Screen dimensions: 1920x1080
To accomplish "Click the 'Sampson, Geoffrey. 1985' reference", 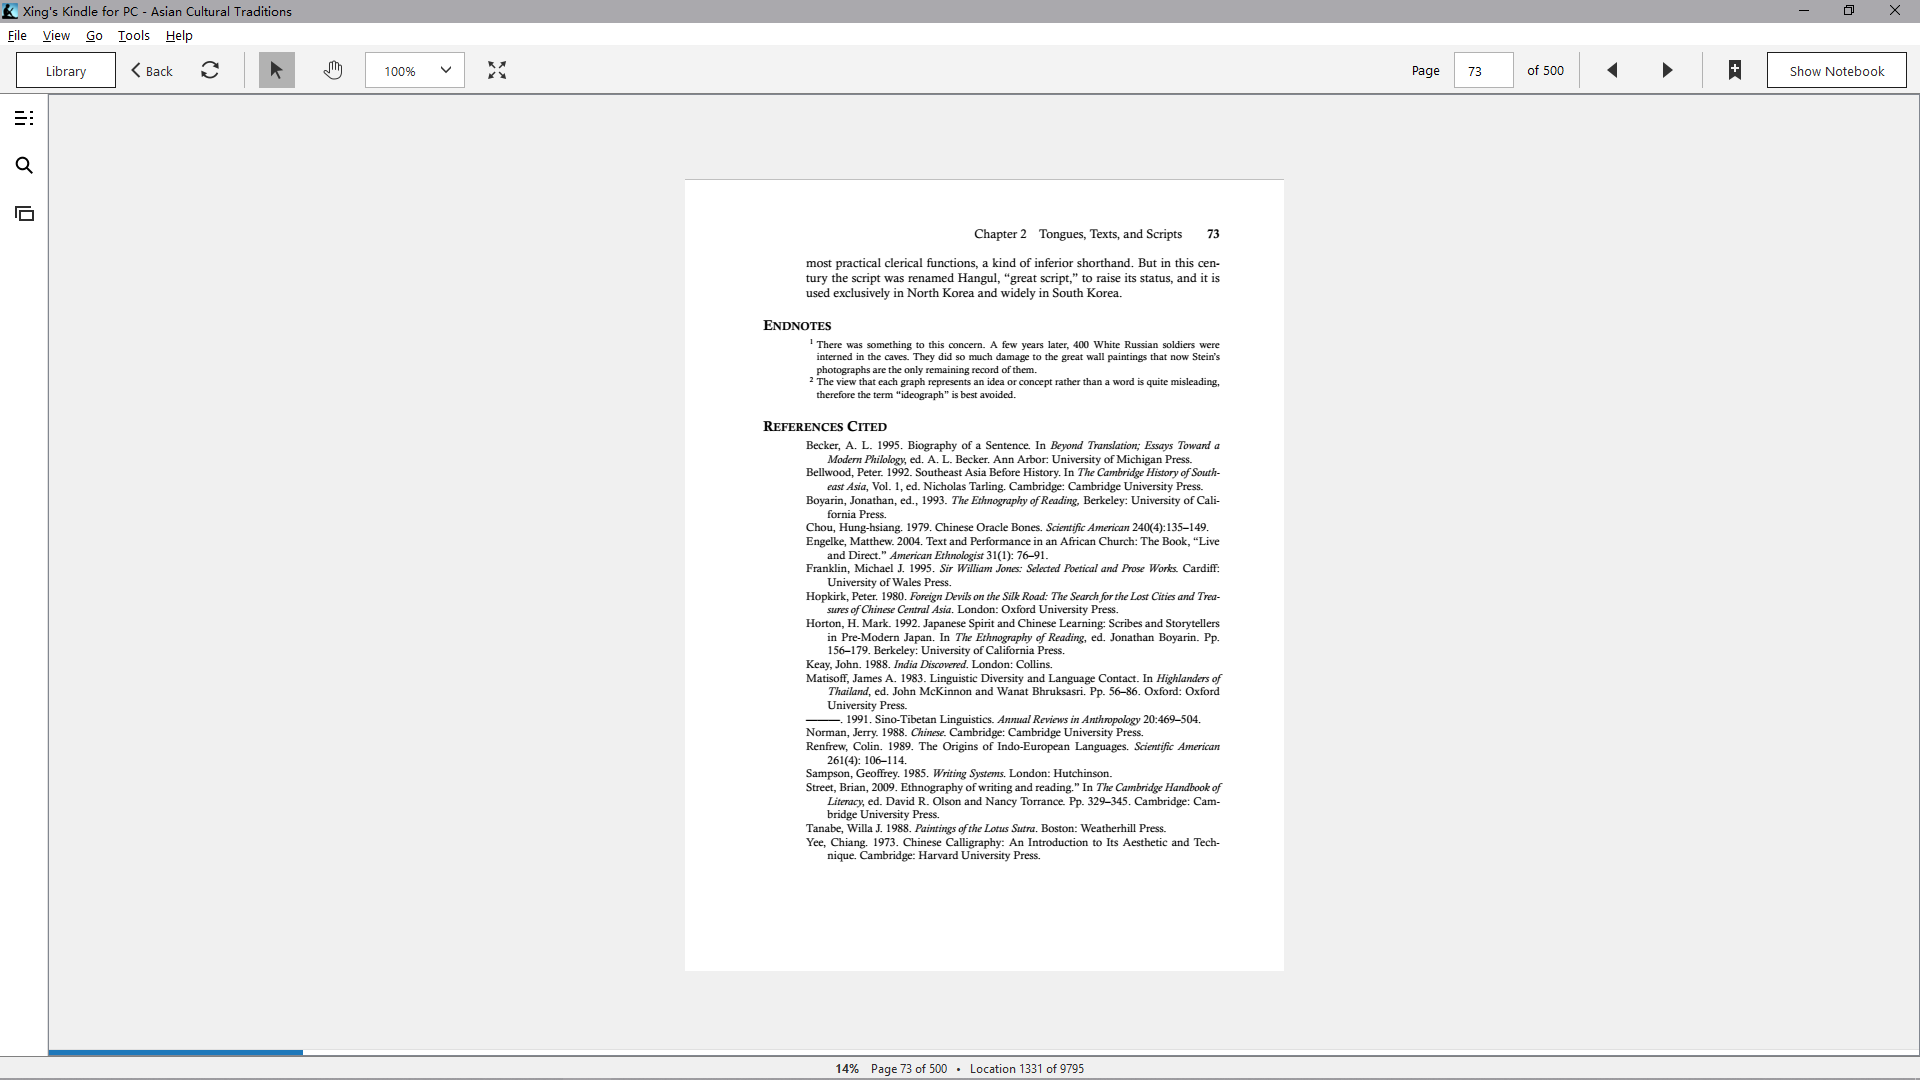I will 959,773.
